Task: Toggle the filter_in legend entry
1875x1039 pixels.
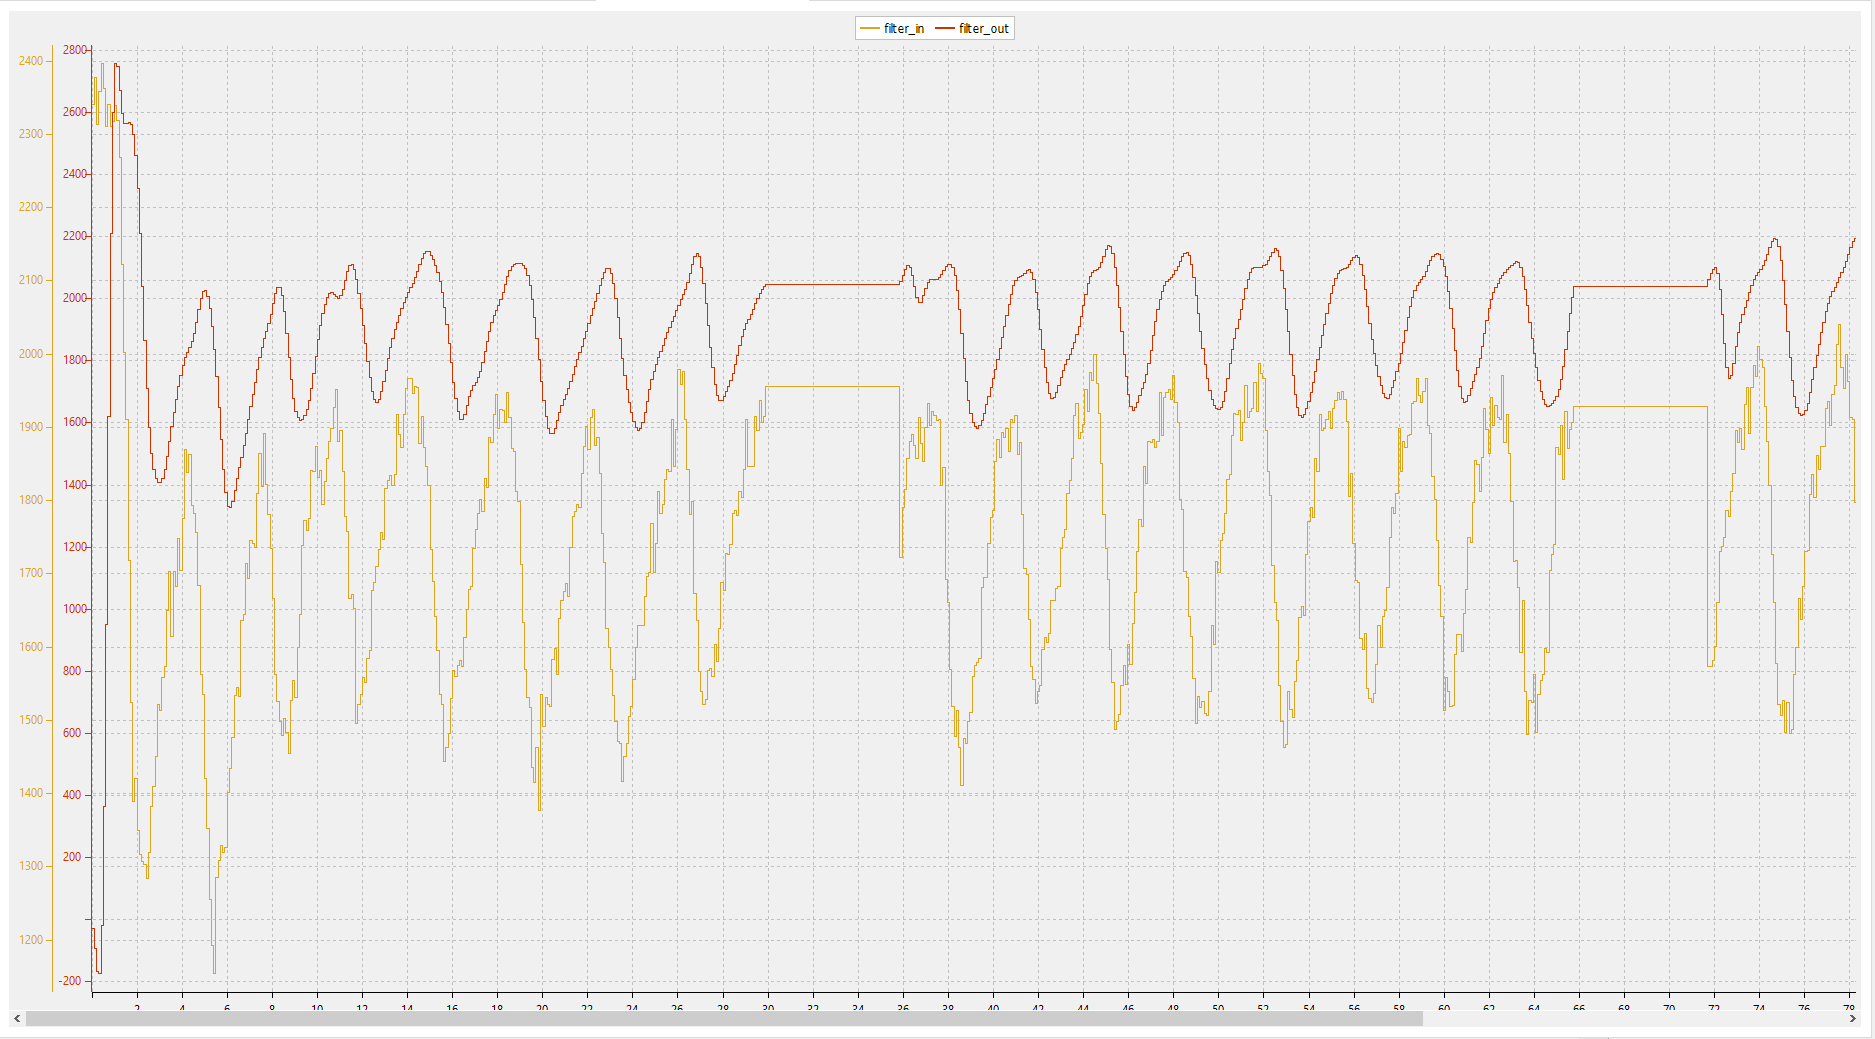Action: tap(892, 29)
